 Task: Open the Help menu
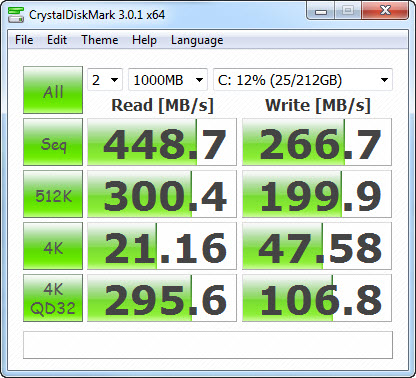(x=144, y=40)
